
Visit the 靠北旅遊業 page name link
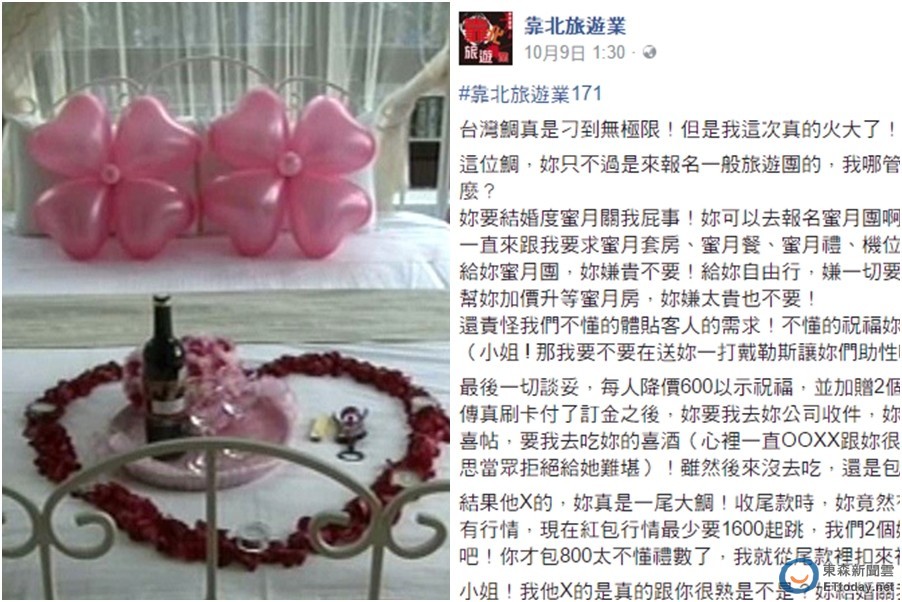point(574,26)
